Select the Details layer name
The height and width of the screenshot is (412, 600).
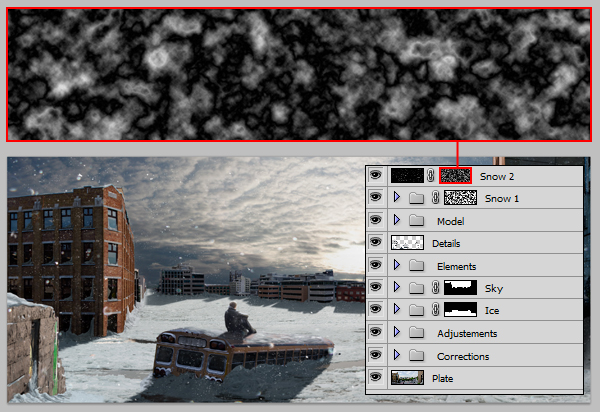coord(446,244)
